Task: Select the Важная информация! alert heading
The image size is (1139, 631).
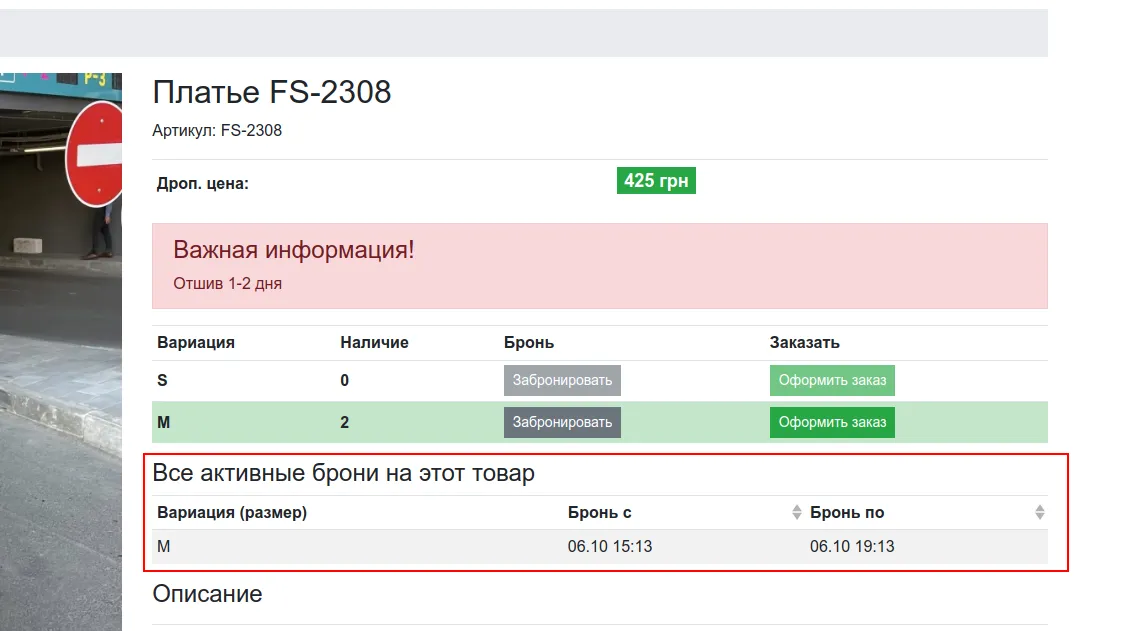Action: point(293,250)
